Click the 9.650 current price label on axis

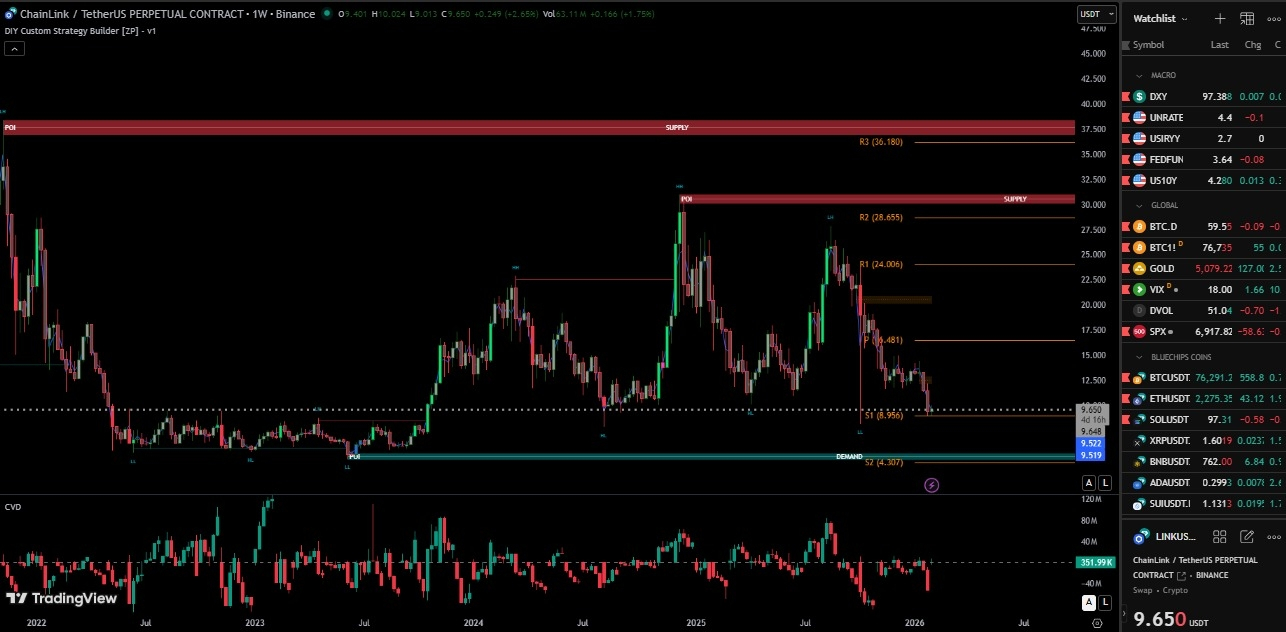click(x=1091, y=409)
